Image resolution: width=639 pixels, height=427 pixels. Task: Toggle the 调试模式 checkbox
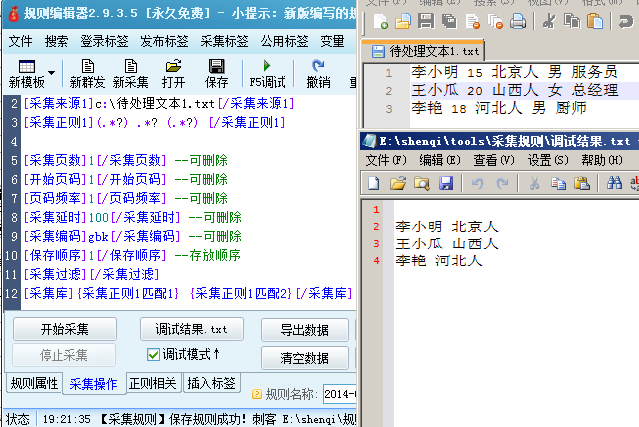(153, 354)
